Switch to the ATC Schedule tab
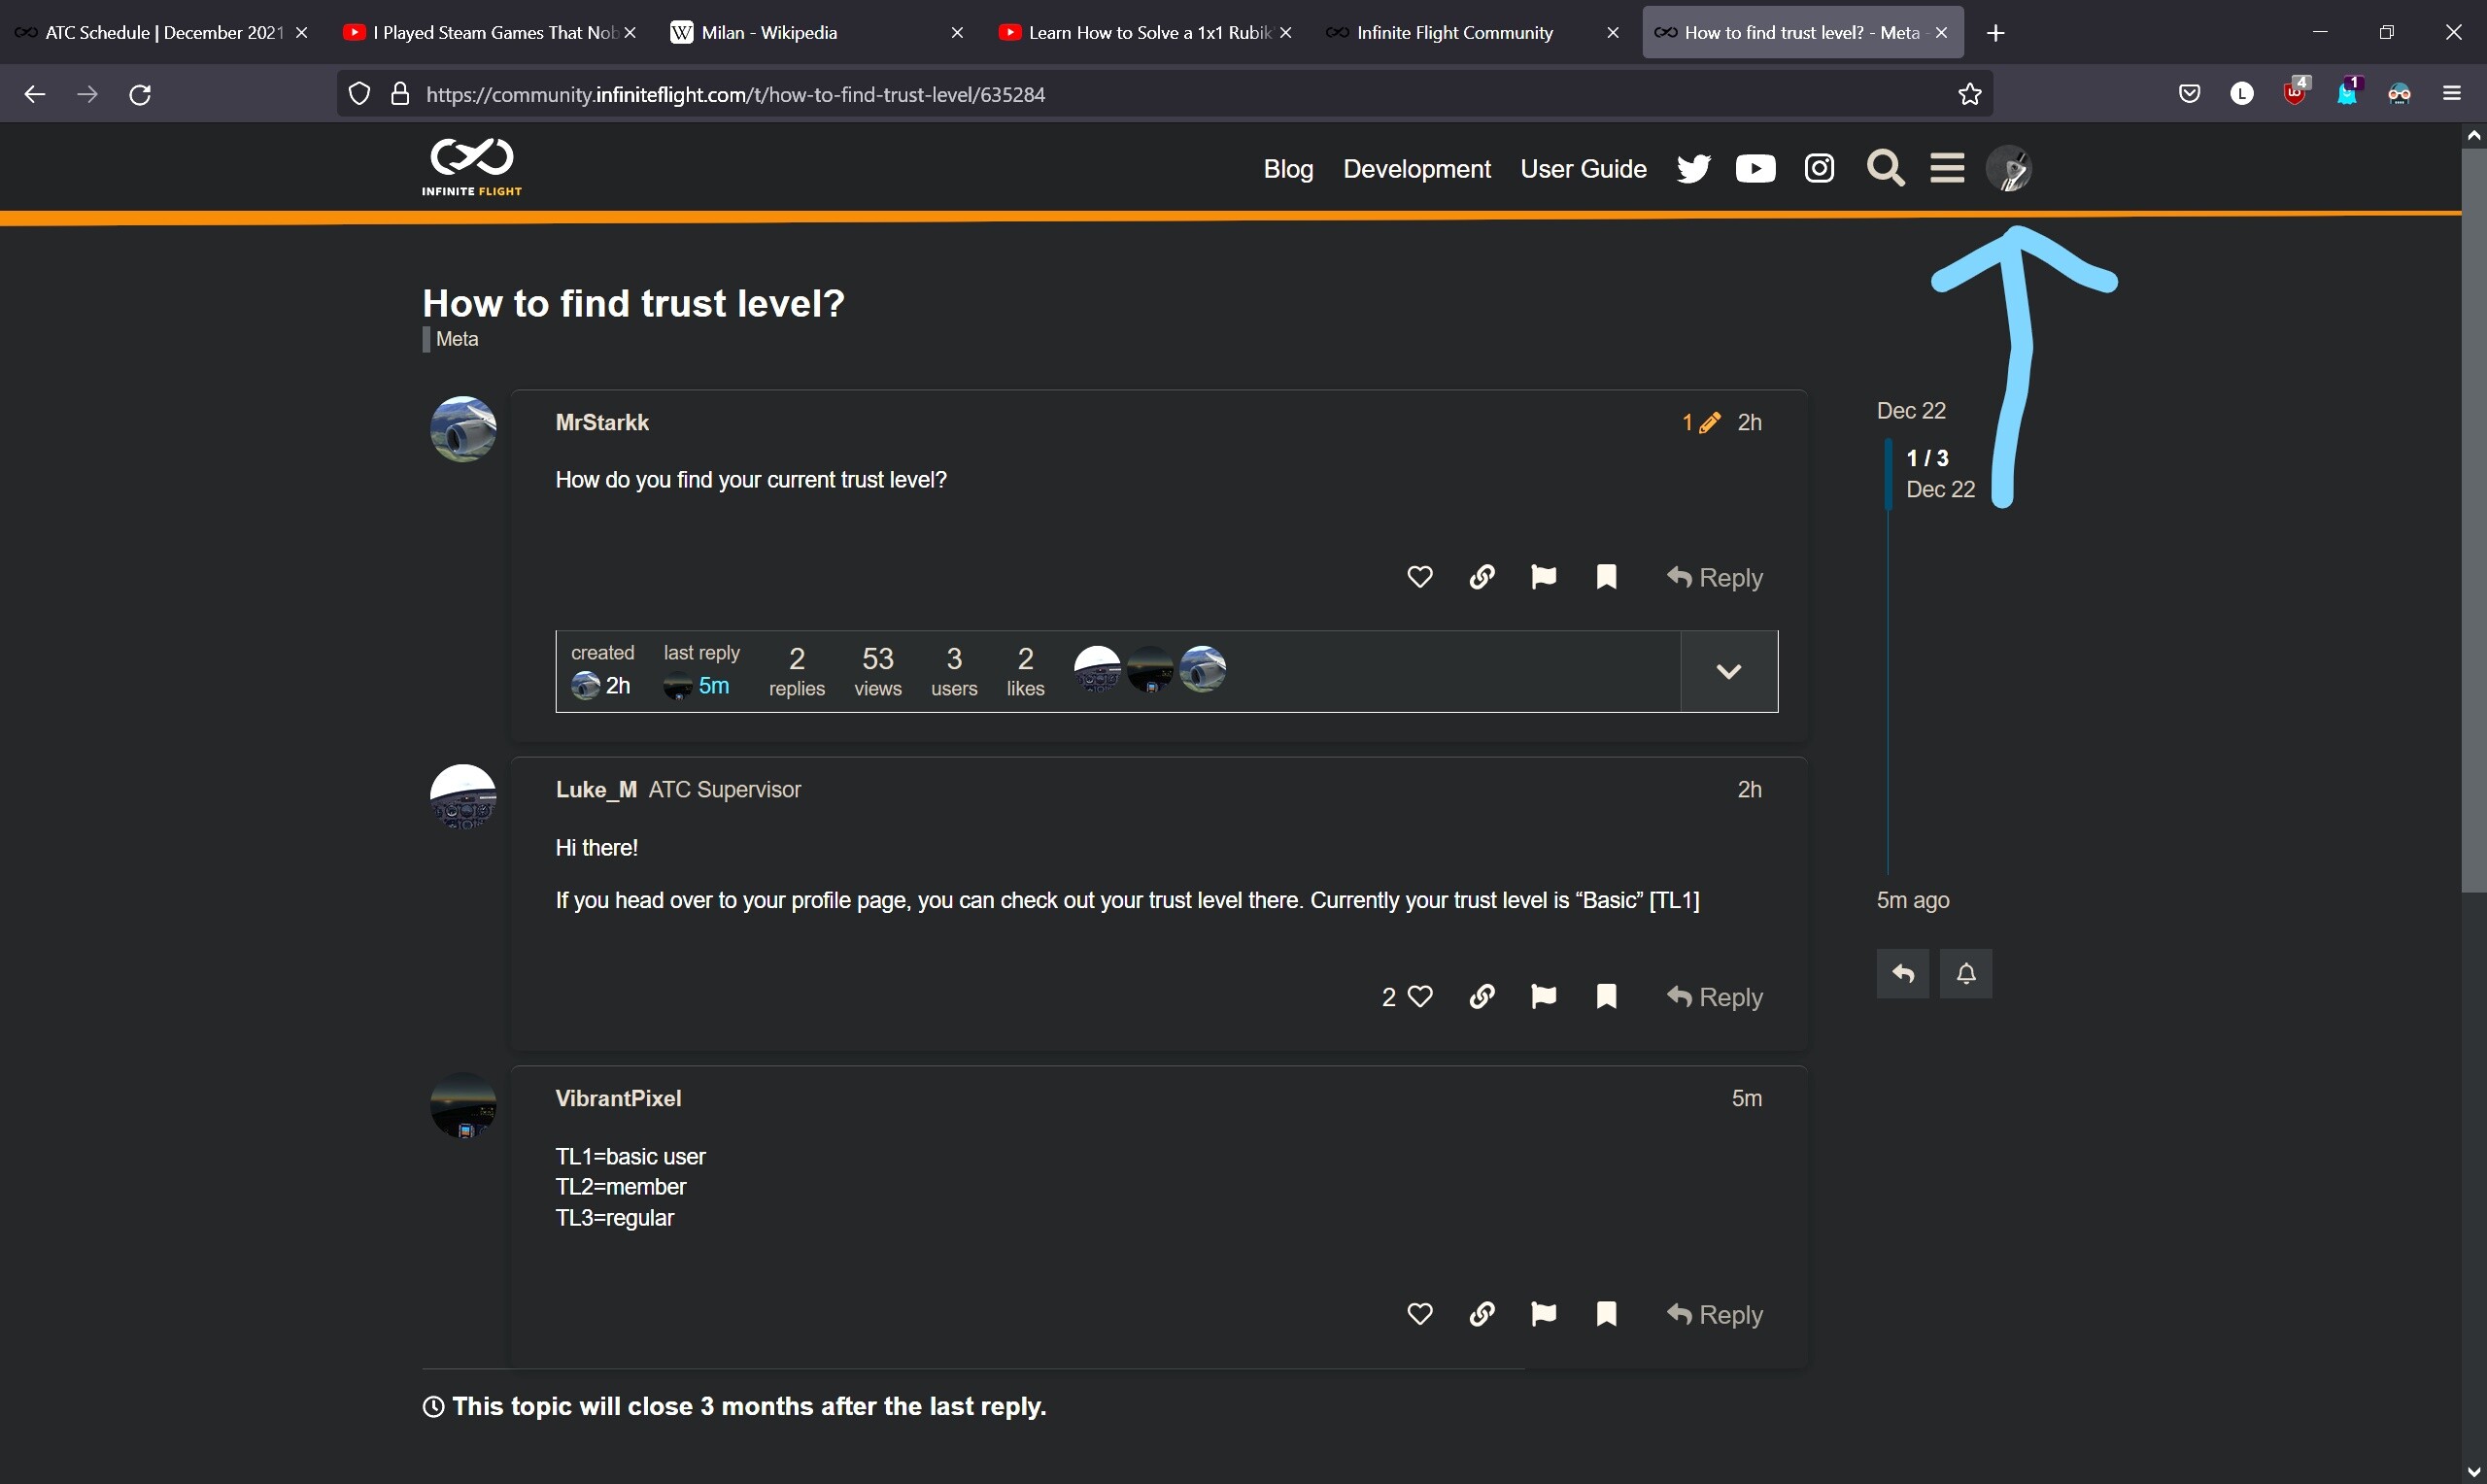Image resolution: width=2487 pixels, height=1484 pixels. click(162, 33)
